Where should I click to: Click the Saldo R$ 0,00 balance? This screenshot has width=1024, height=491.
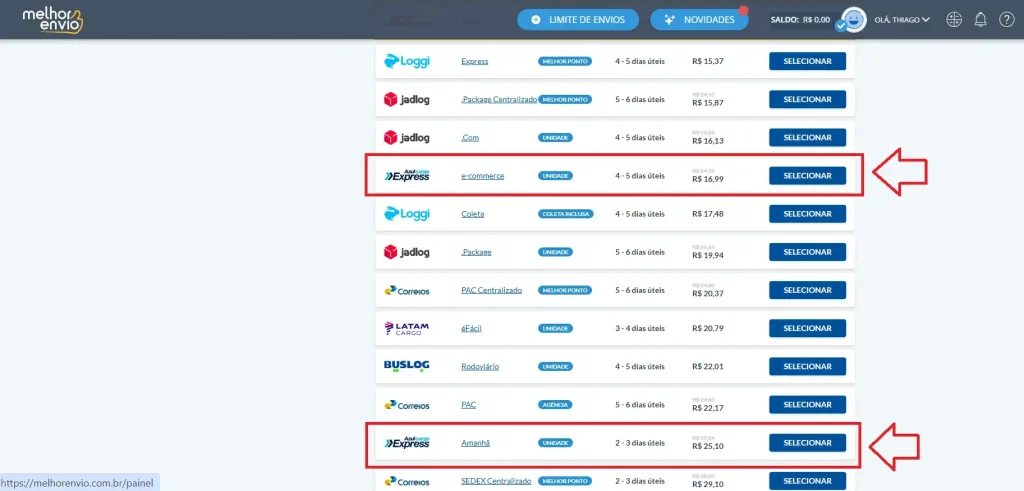point(800,20)
